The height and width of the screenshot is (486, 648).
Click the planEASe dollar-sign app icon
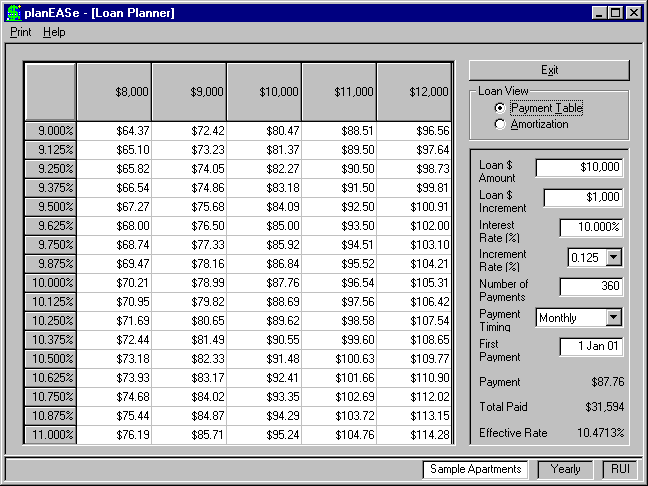pos(14,13)
